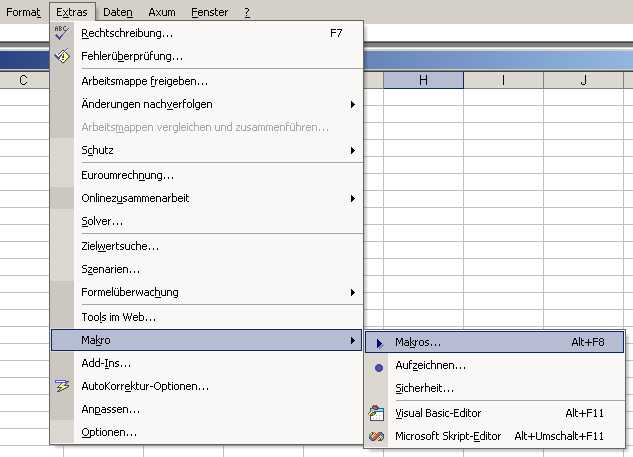Expand the Schutz submenu
This screenshot has height=457, width=633.
pos(353,150)
